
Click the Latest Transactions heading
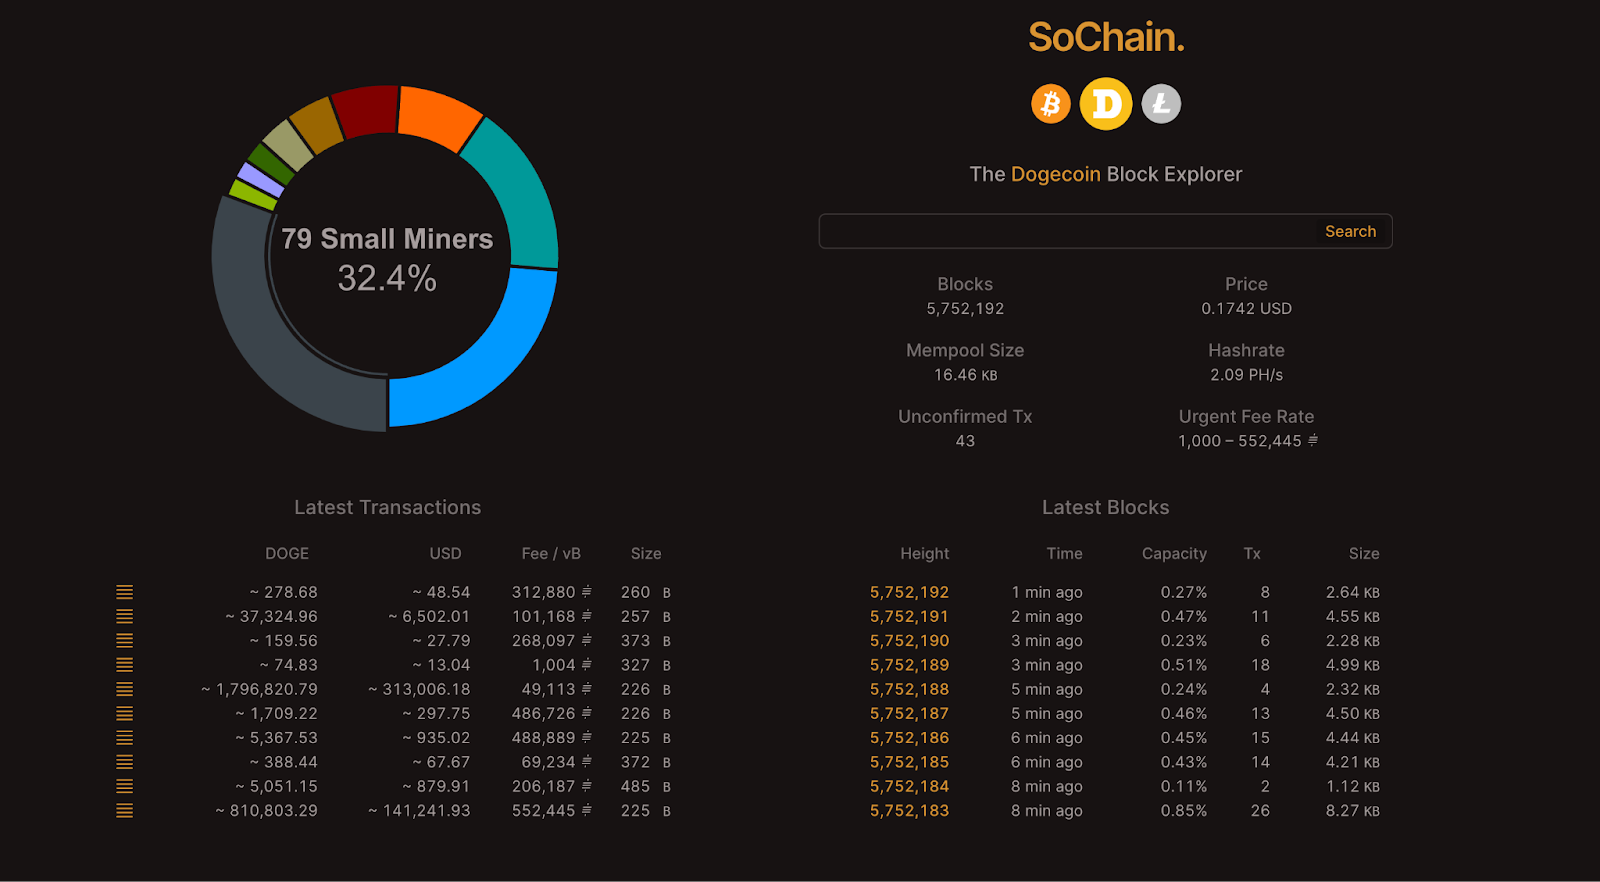[x=388, y=507]
